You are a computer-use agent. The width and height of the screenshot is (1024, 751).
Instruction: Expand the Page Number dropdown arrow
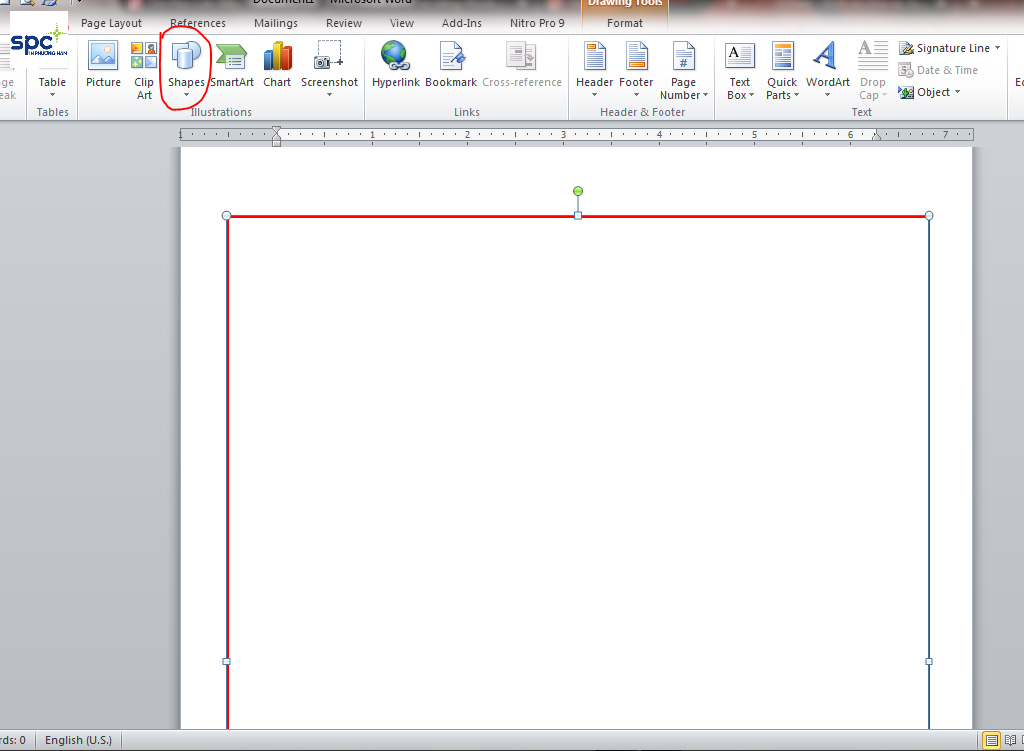pyautogui.click(x=705, y=95)
